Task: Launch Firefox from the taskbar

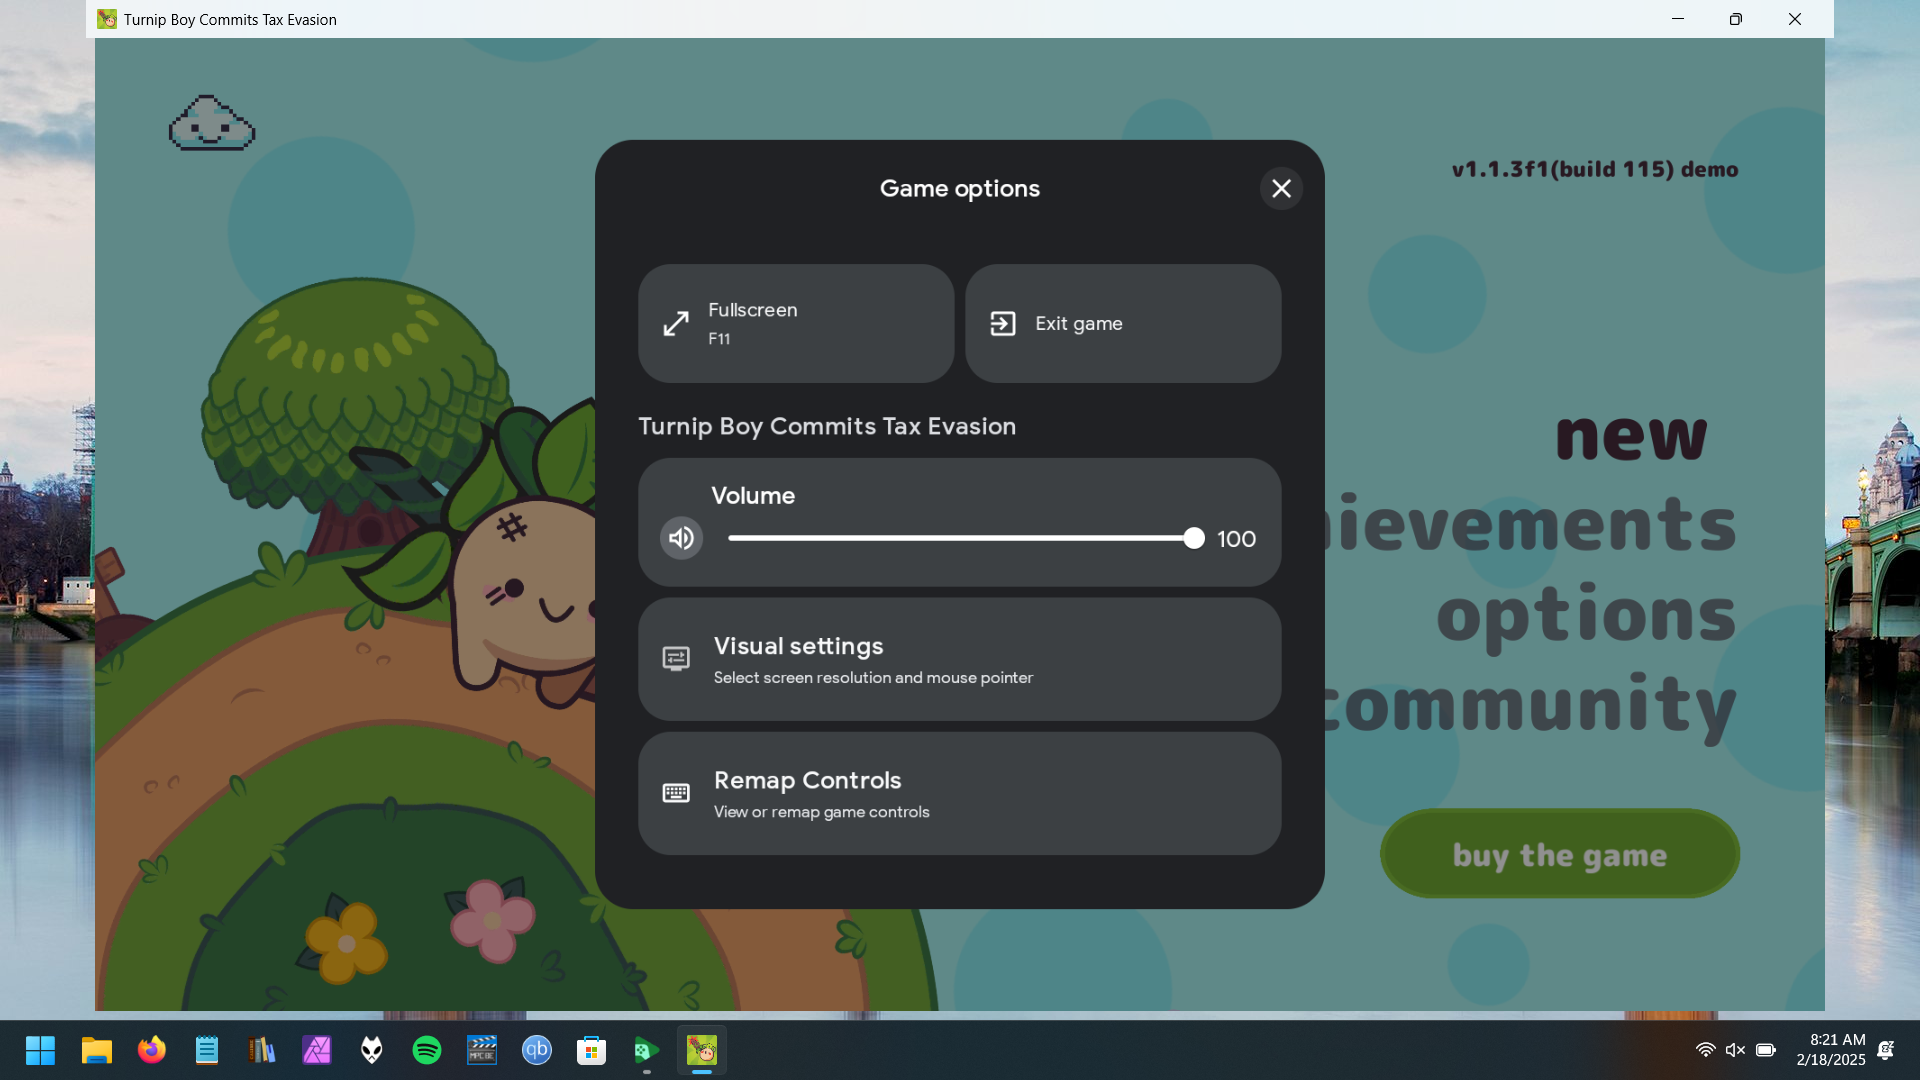Action: coord(152,1050)
